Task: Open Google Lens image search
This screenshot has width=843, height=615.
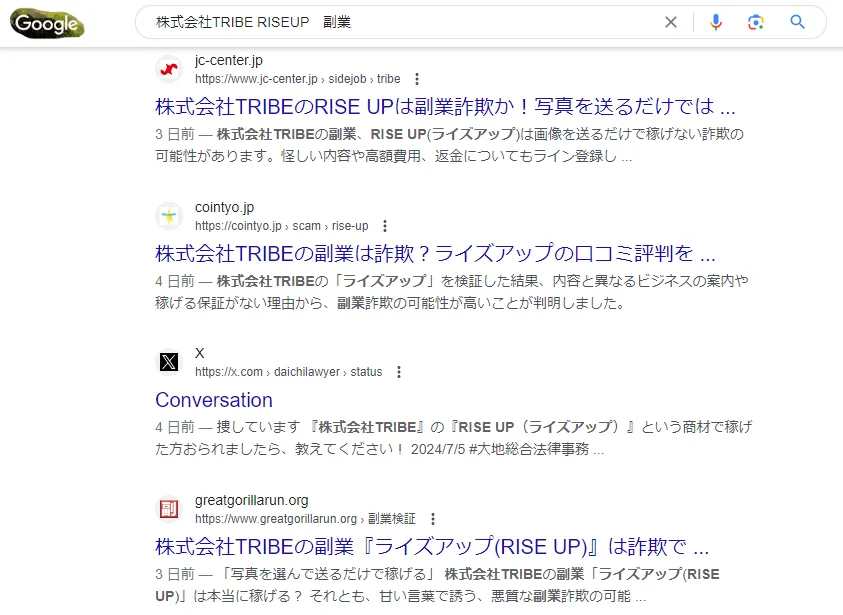Action: (x=756, y=22)
